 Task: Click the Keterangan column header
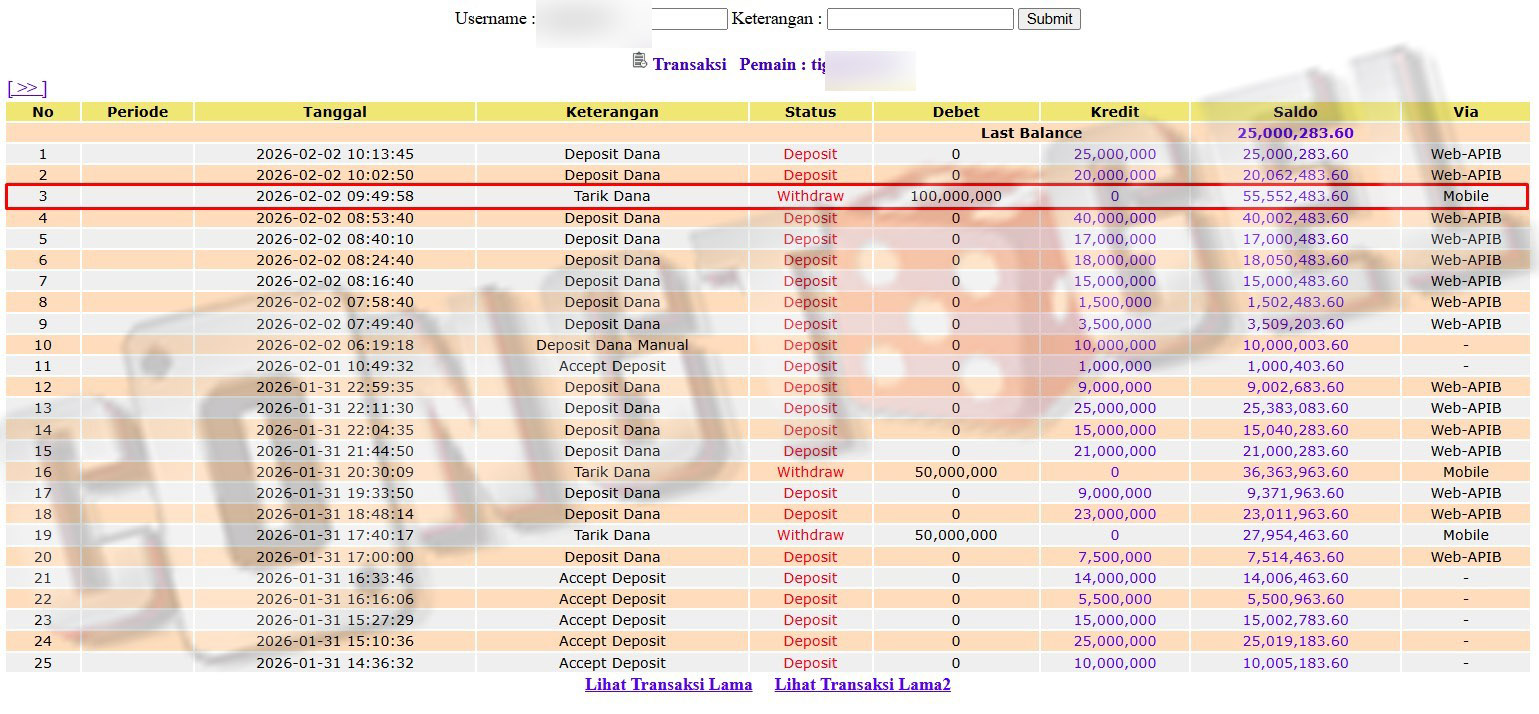(612, 112)
